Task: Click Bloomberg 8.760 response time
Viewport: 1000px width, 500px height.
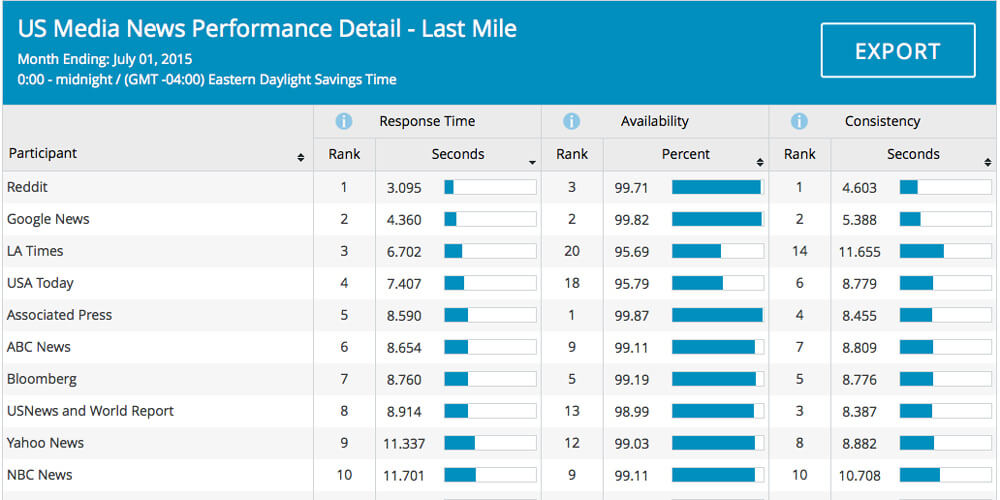Action: (x=404, y=380)
